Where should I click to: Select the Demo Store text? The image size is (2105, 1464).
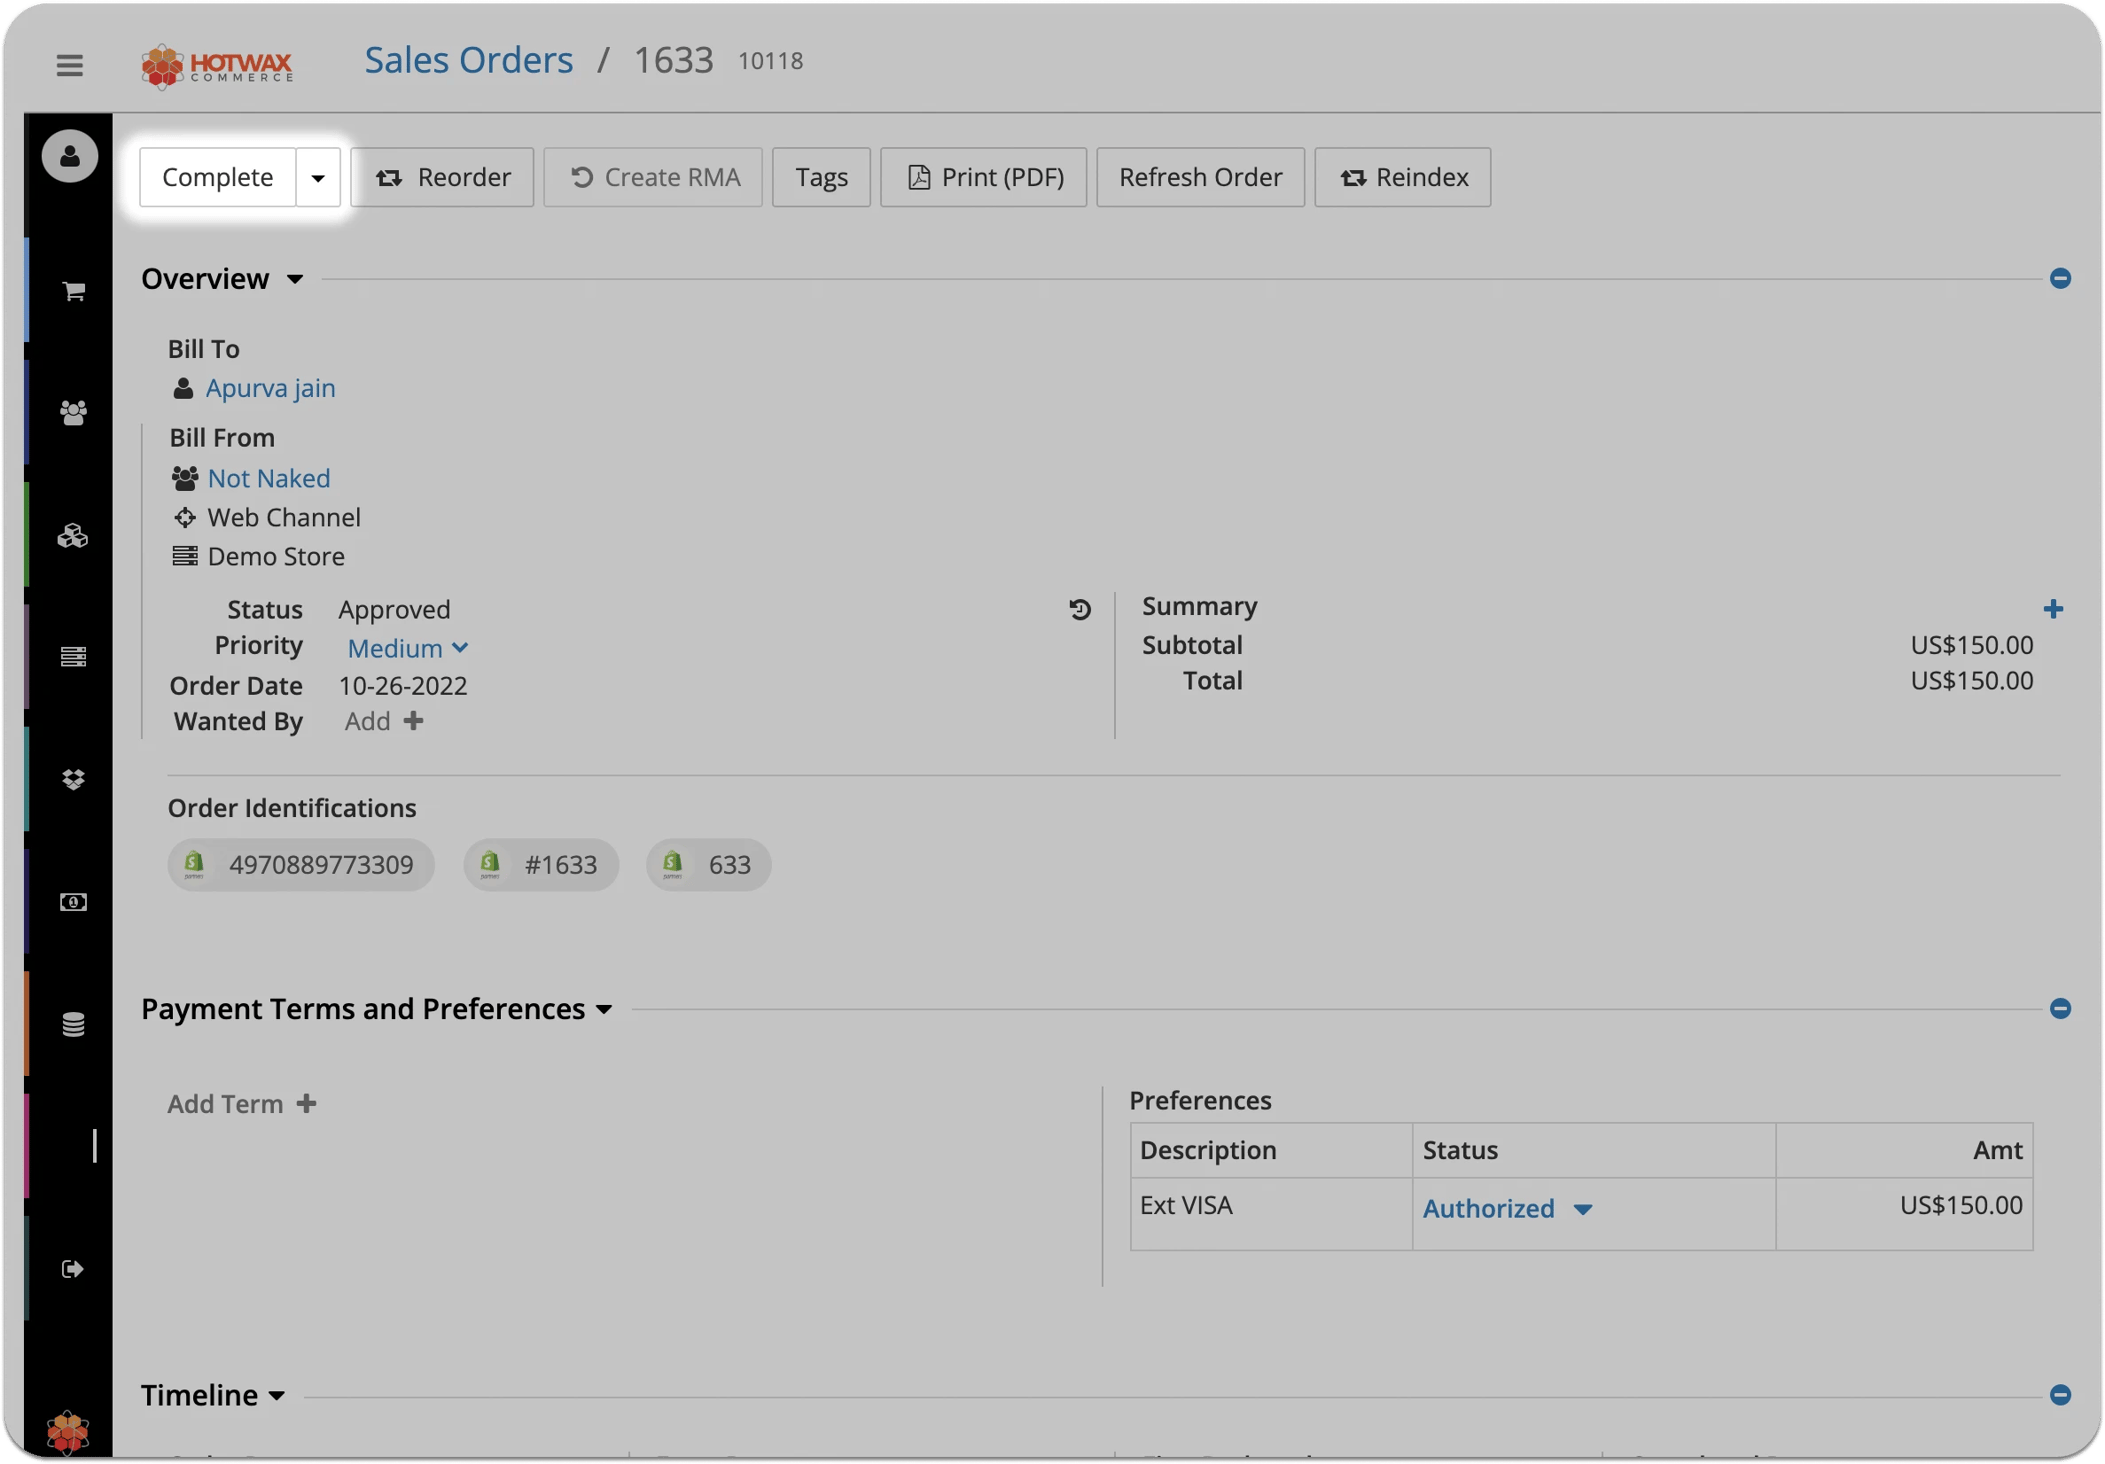click(x=276, y=556)
